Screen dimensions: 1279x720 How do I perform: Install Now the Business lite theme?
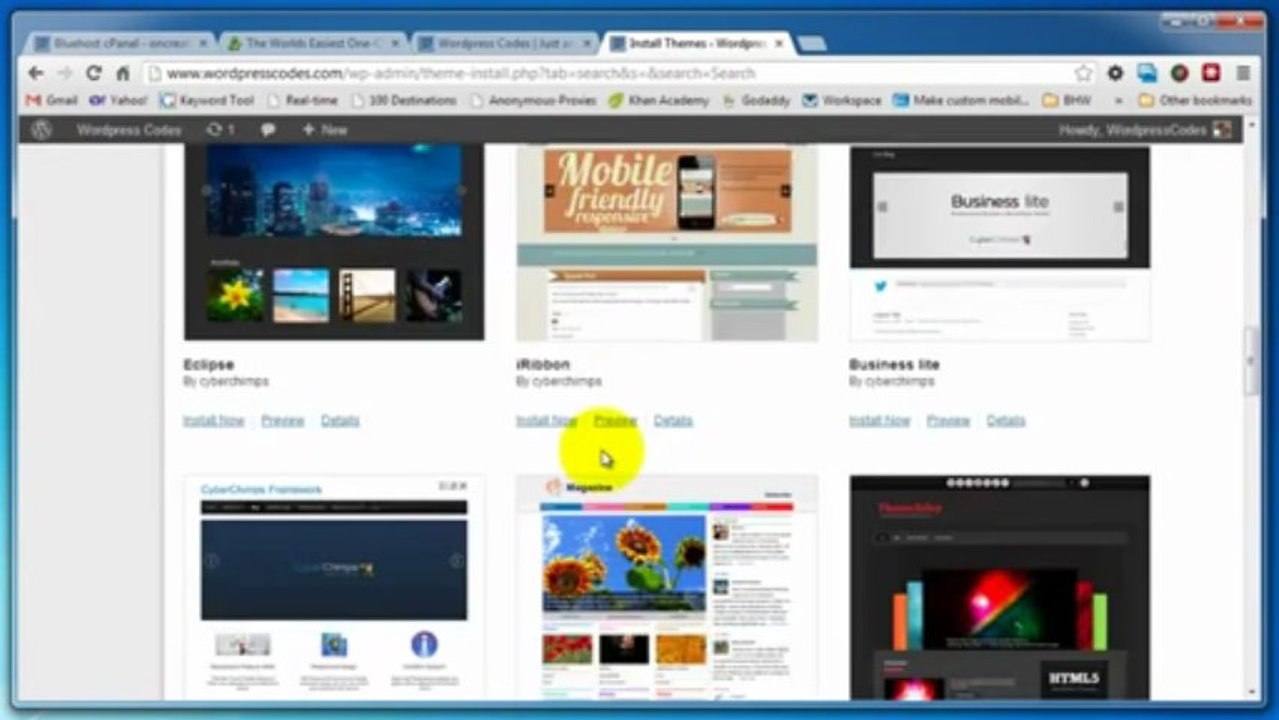880,421
